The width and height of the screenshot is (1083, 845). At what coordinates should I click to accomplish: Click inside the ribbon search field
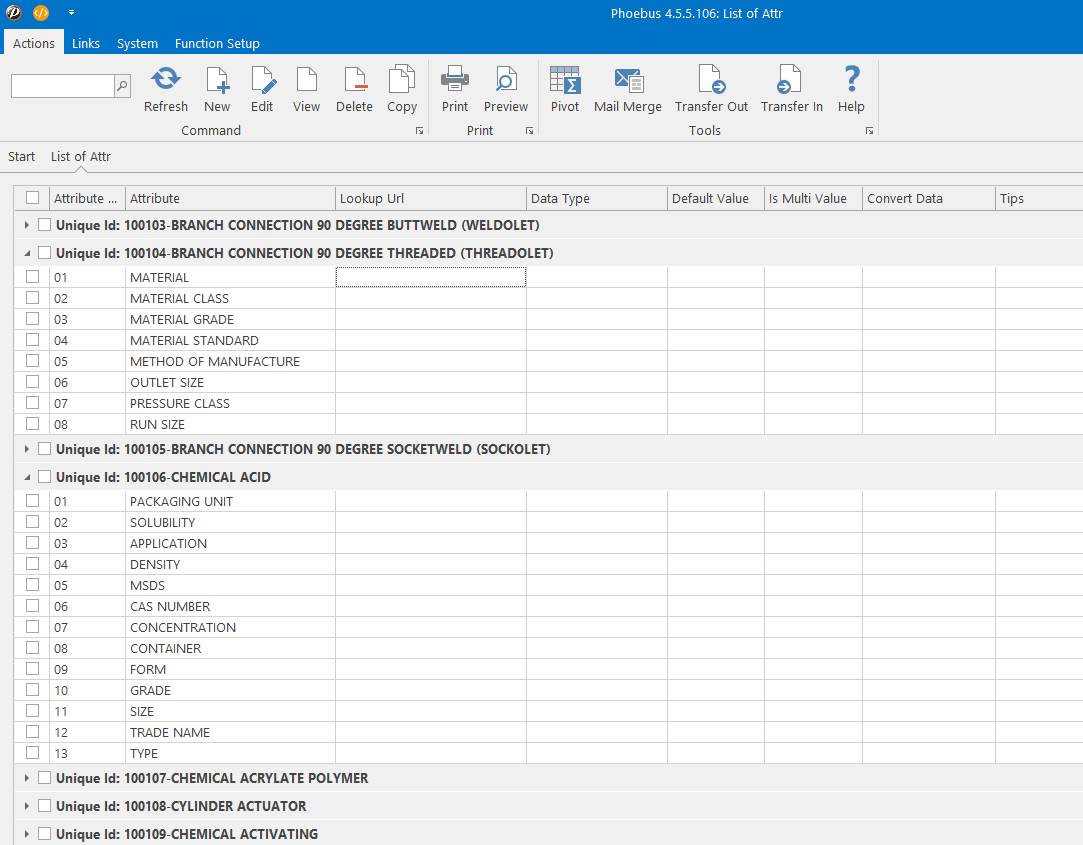point(63,86)
